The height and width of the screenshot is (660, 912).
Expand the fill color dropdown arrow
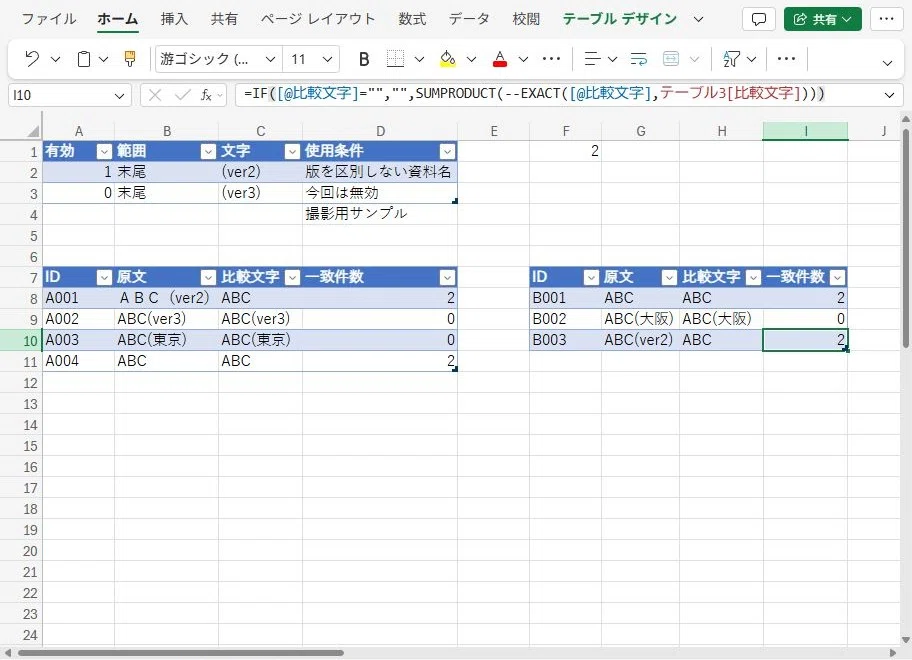pyautogui.click(x=471, y=59)
